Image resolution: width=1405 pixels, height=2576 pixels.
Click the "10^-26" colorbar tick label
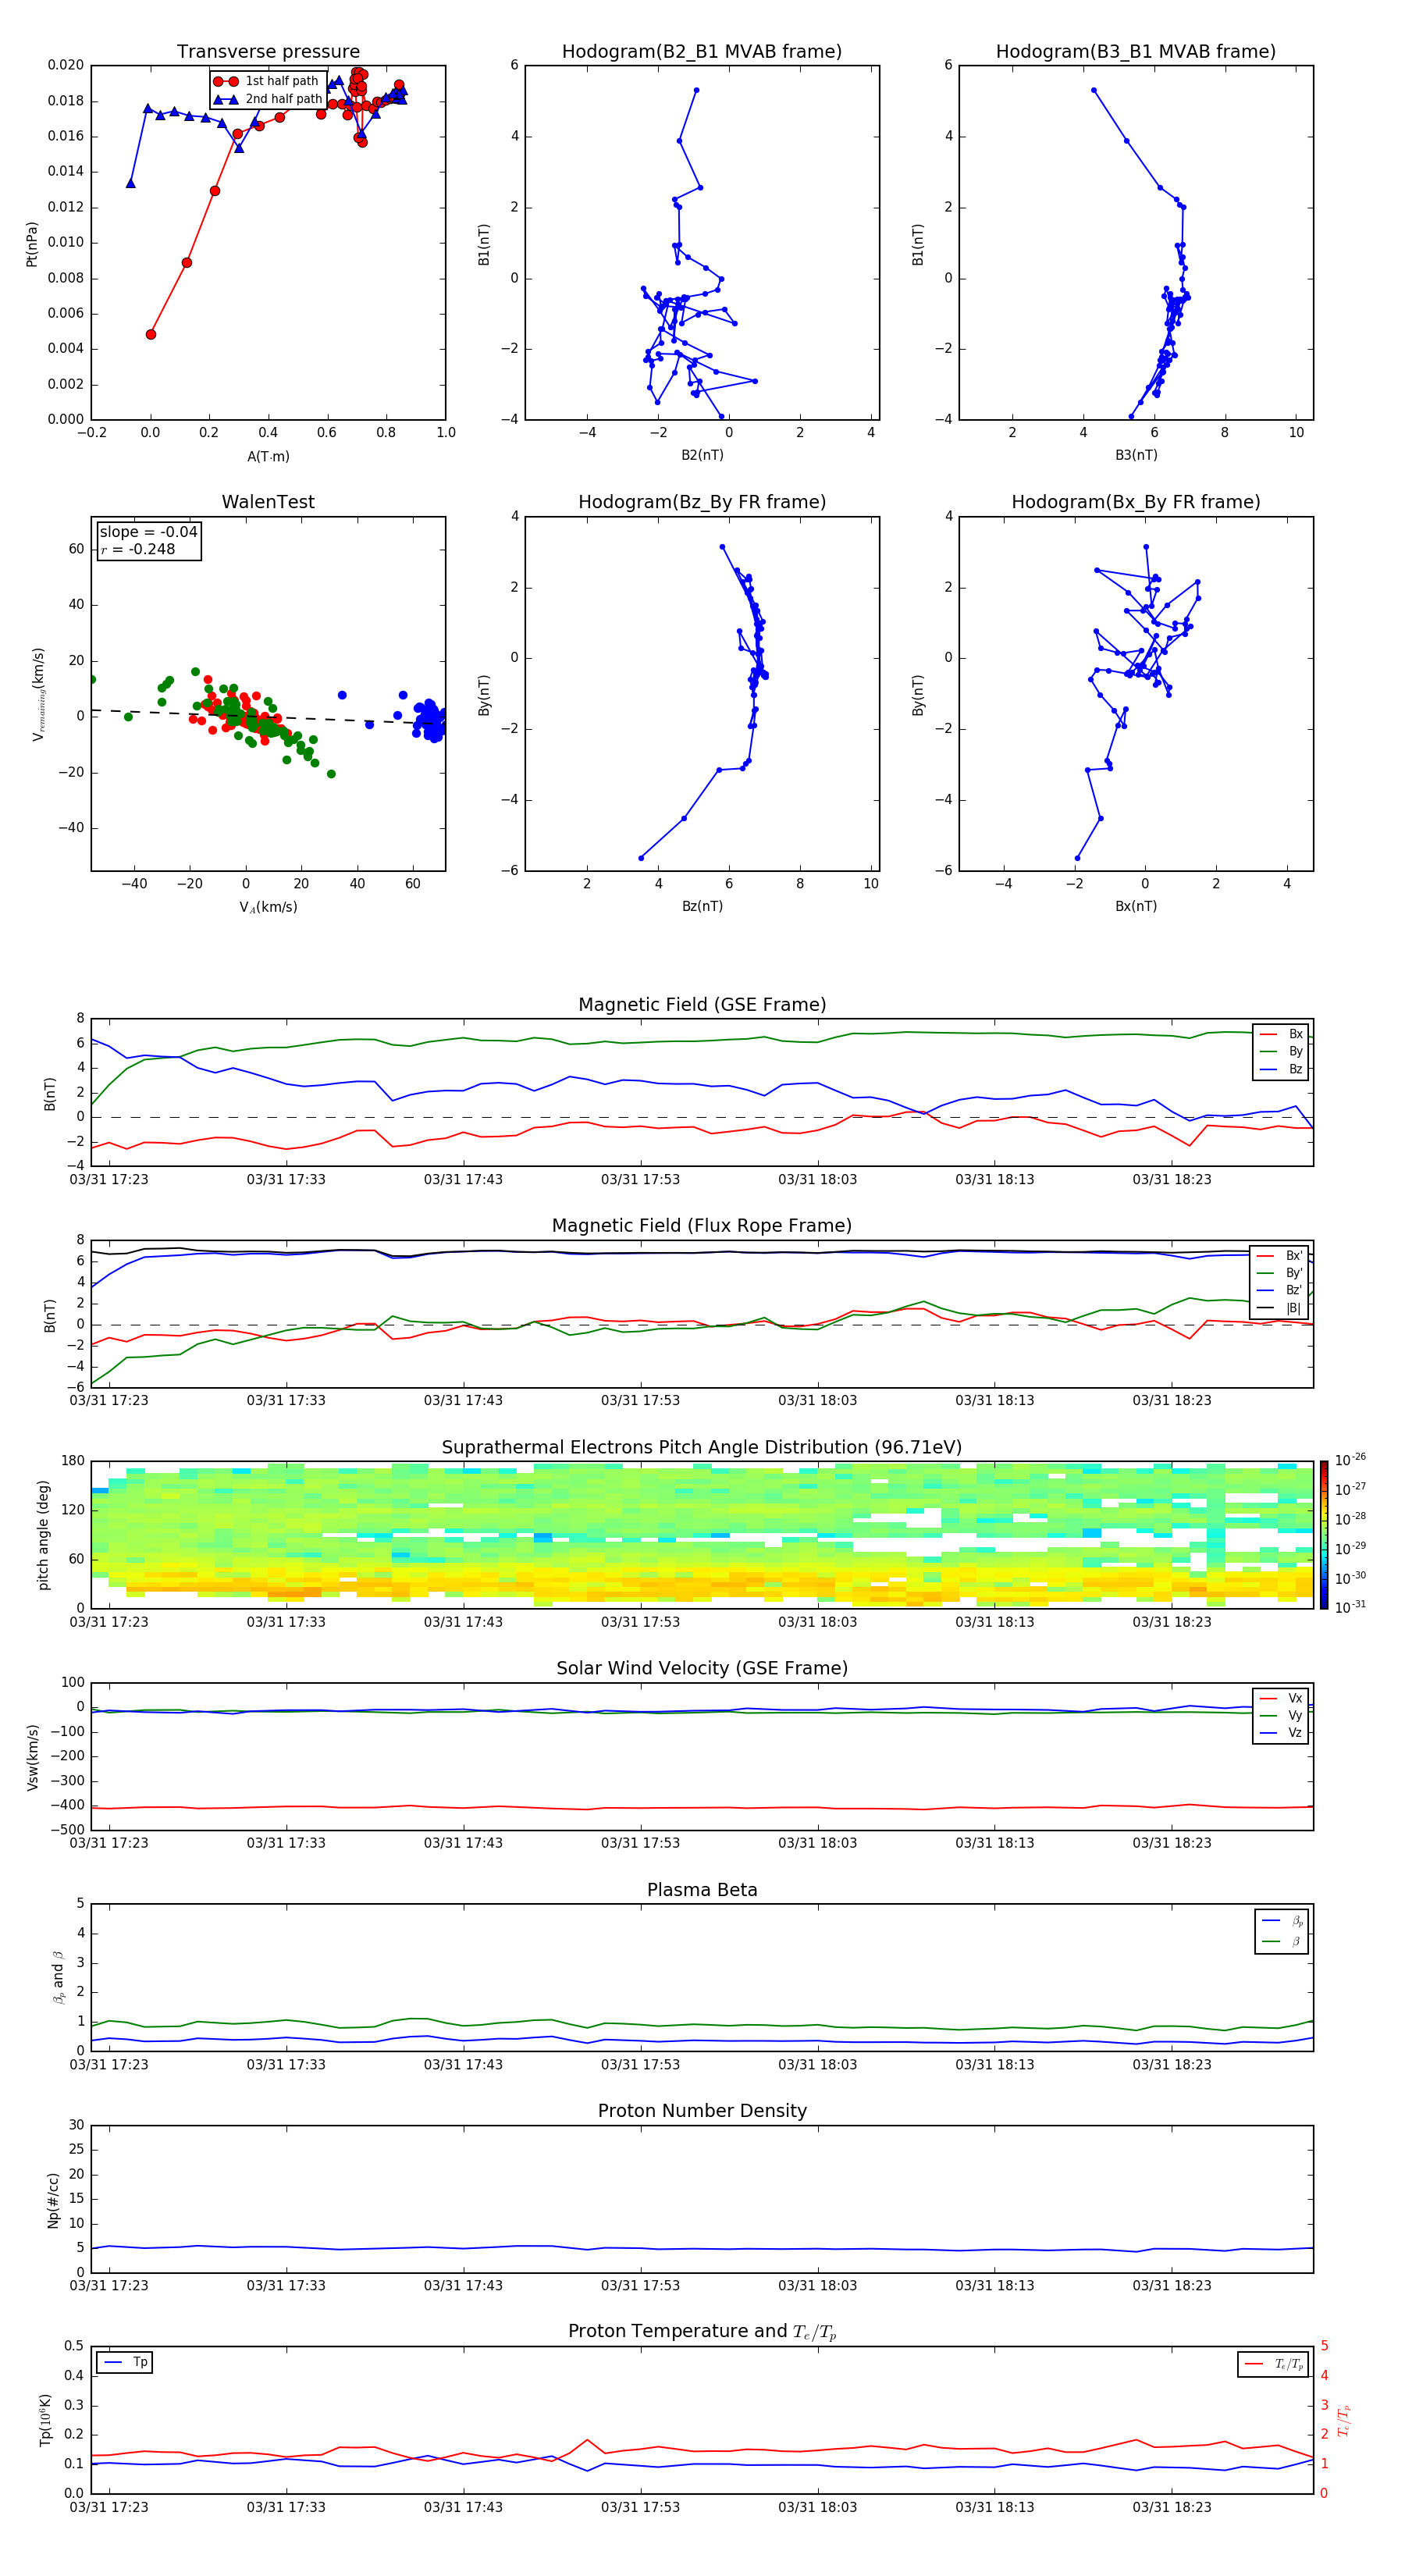[x=1350, y=1460]
